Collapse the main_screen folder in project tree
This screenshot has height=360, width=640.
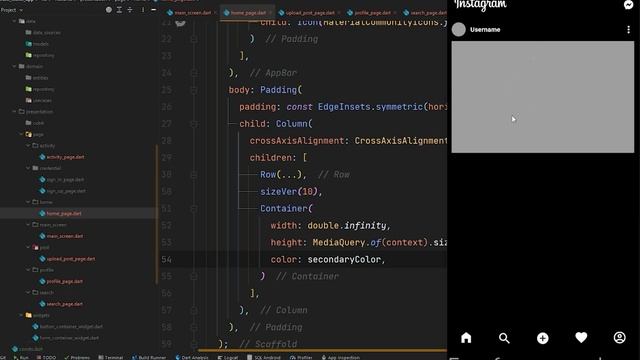(x=28, y=224)
